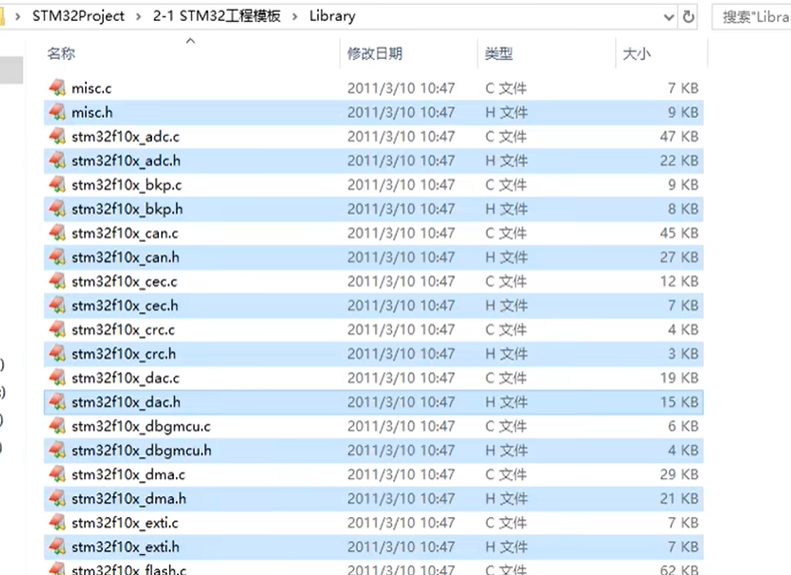Select file name stm32f10x_dma.h
791x575 pixels.
[x=129, y=499]
